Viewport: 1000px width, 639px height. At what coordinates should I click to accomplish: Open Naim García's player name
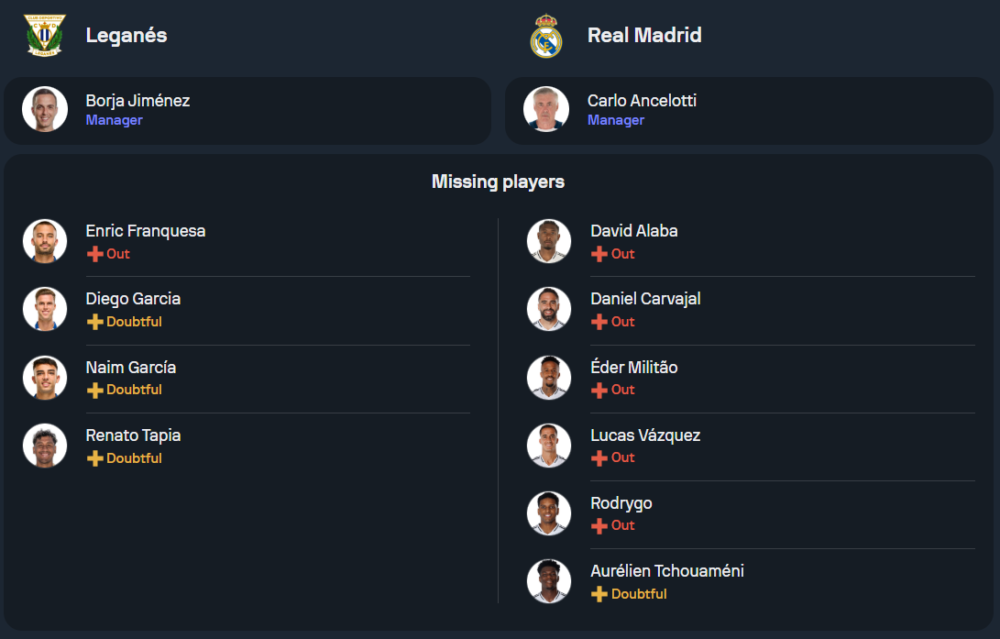(x=131, y=367)
